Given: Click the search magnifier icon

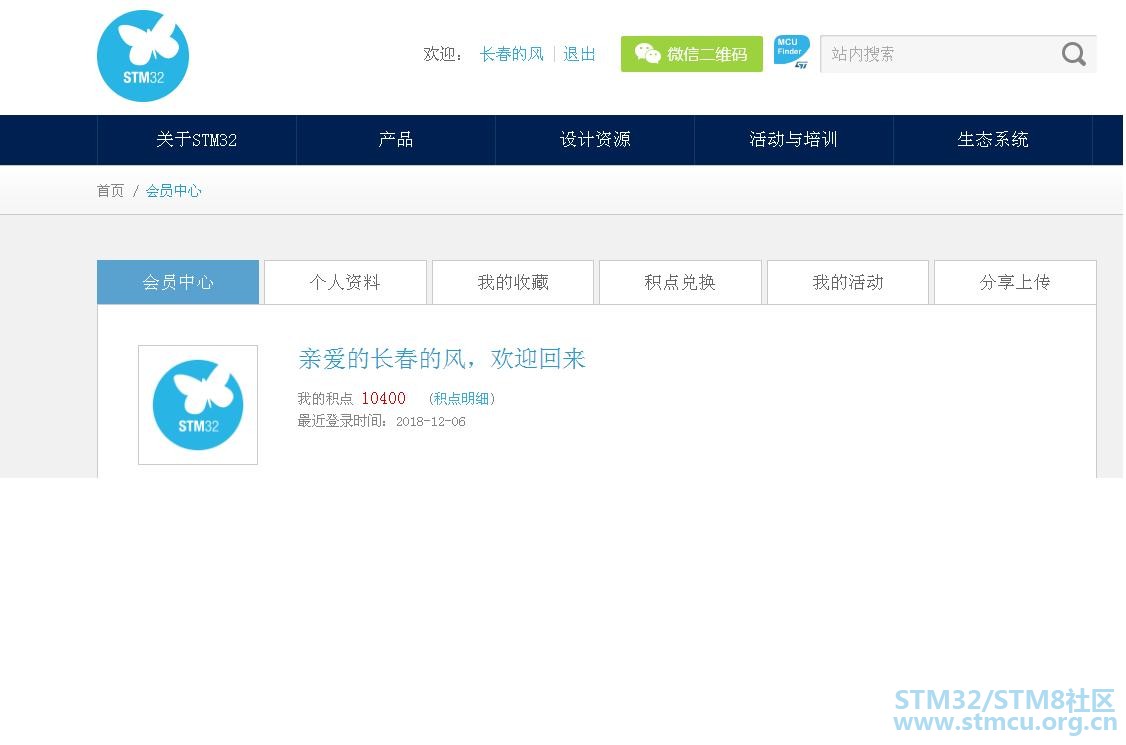Looking at the screenshot, I should click(1074, 54).
